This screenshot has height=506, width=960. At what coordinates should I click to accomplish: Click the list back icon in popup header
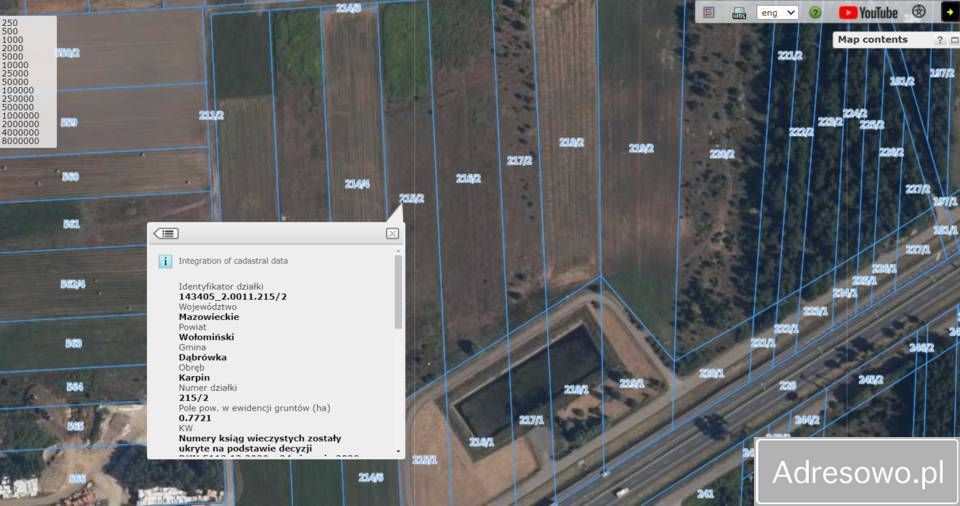point(166,233)
